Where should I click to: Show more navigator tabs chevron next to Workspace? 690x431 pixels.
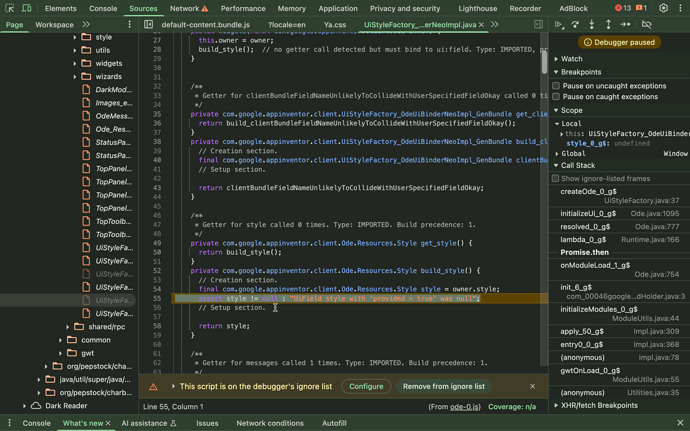click(86, 25)
